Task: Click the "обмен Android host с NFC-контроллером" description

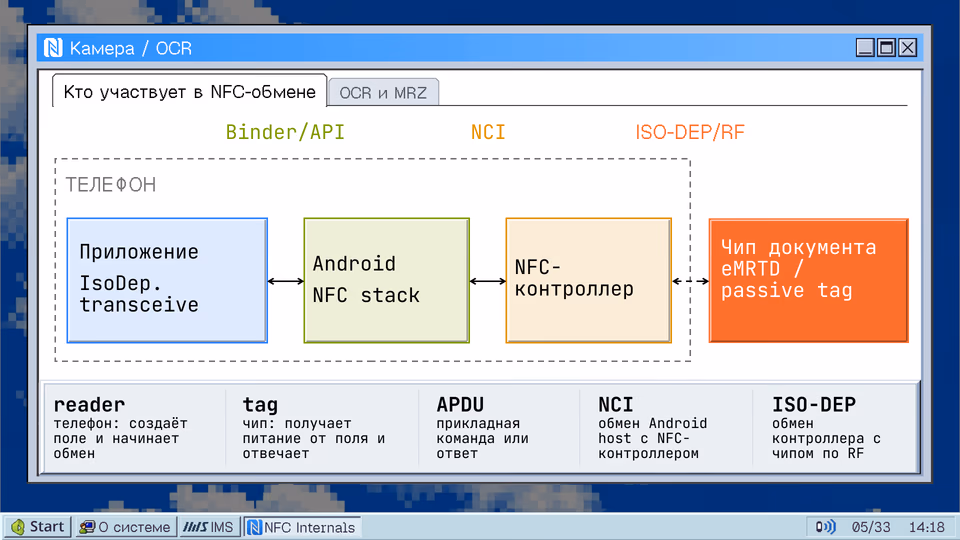Action: 653,438
